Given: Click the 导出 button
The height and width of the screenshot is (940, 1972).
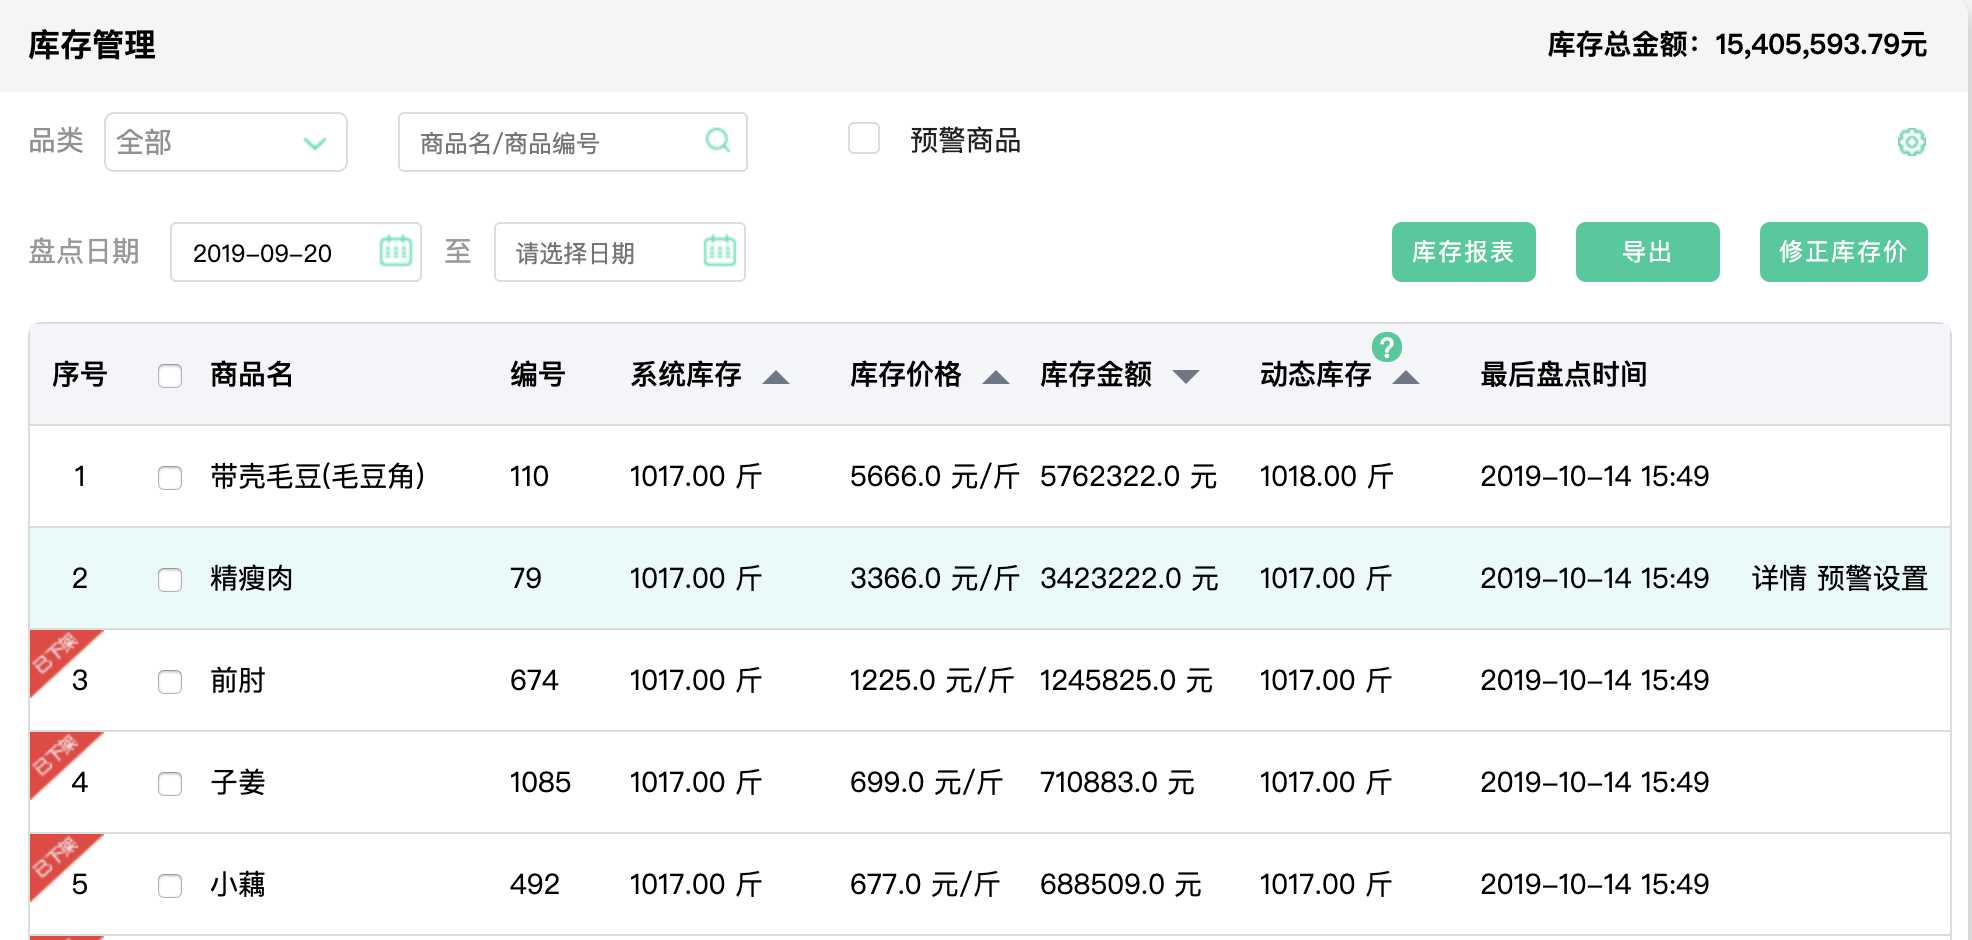Looking at the screenshot, I should [x=1647, y=252].
